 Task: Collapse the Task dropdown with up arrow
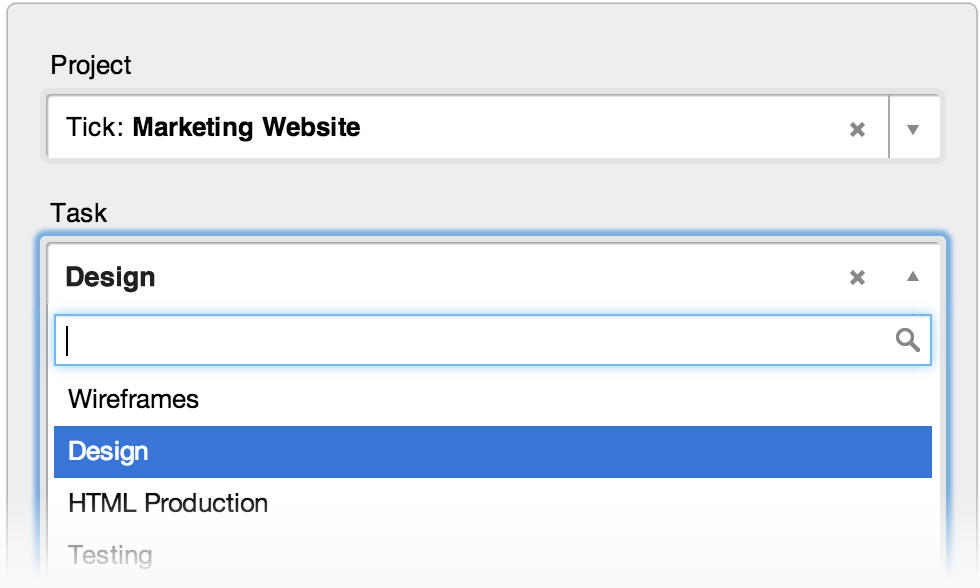pyautogui.click(x=912, y=277)
